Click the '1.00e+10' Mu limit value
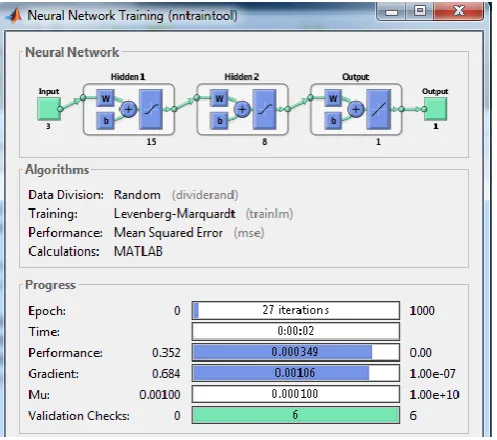The width and height of the screenshot is (497, 440). point(434,395)
